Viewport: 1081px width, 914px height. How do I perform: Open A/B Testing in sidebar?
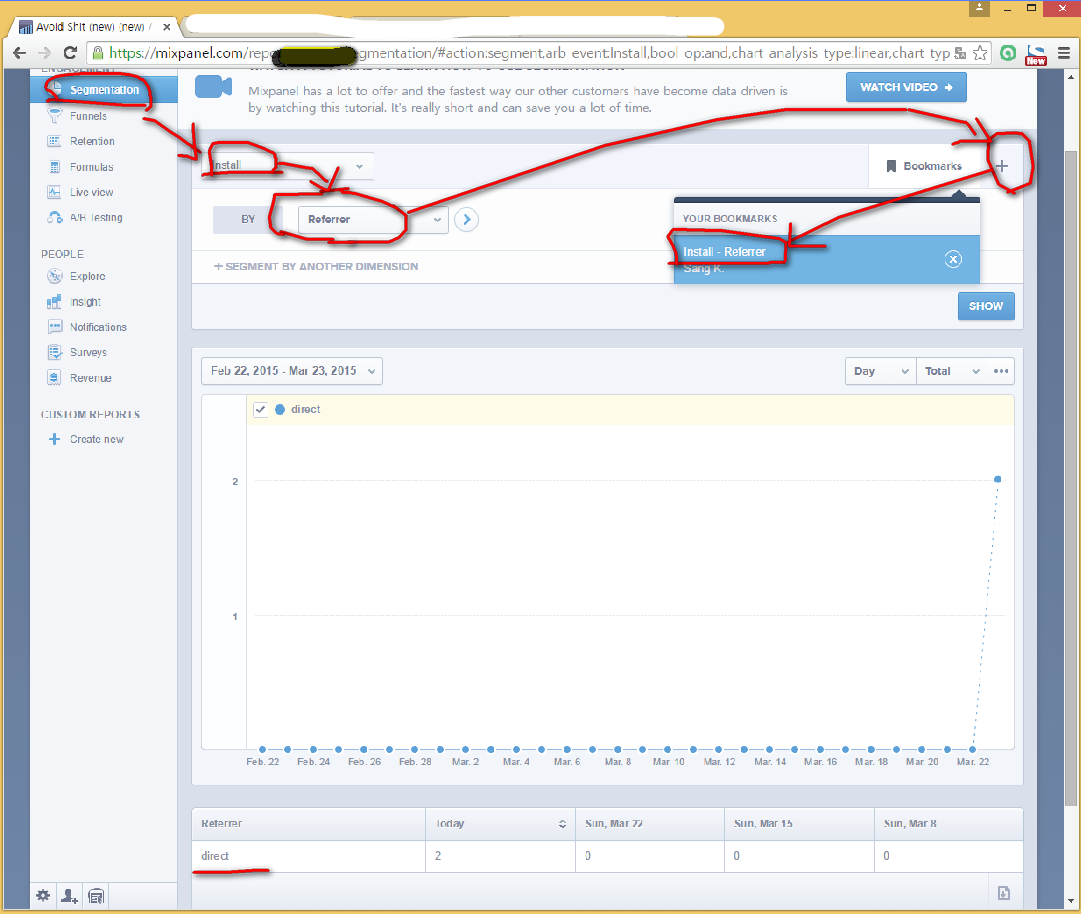(x=96, y=217)
